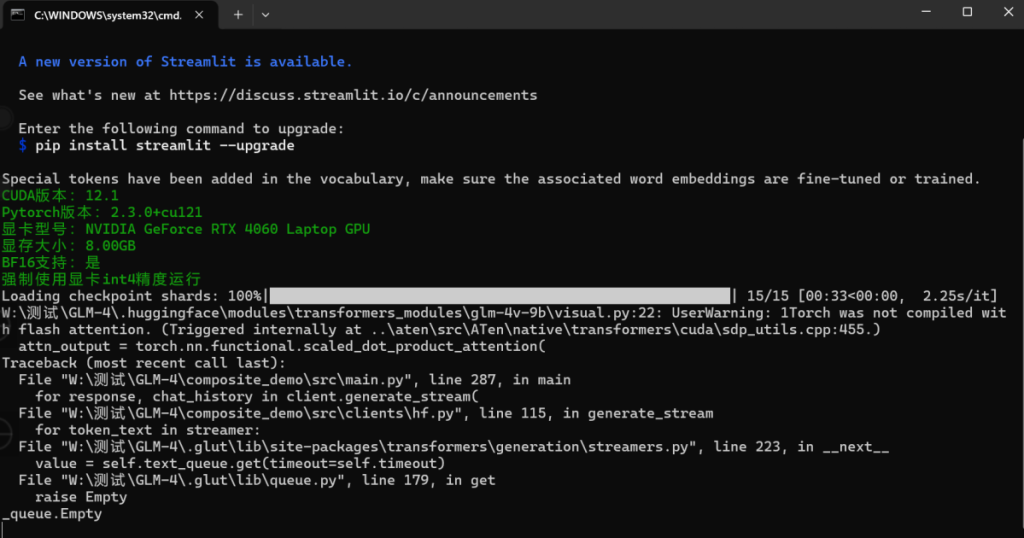Click the loading checkpoint shards progress bar

[x=499, y=296]
